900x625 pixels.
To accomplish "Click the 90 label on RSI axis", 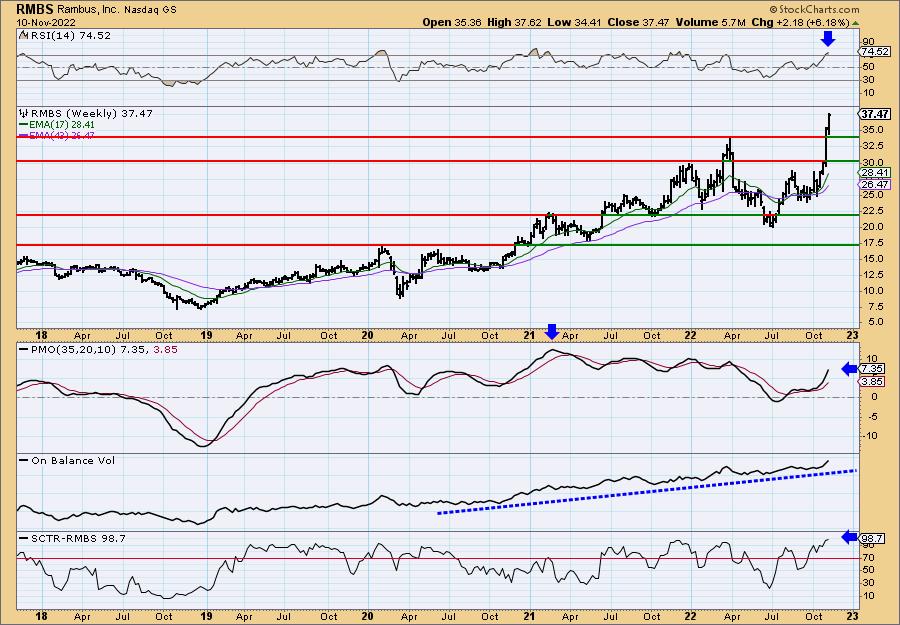I will pyautogui.click(x=868, y=42).
